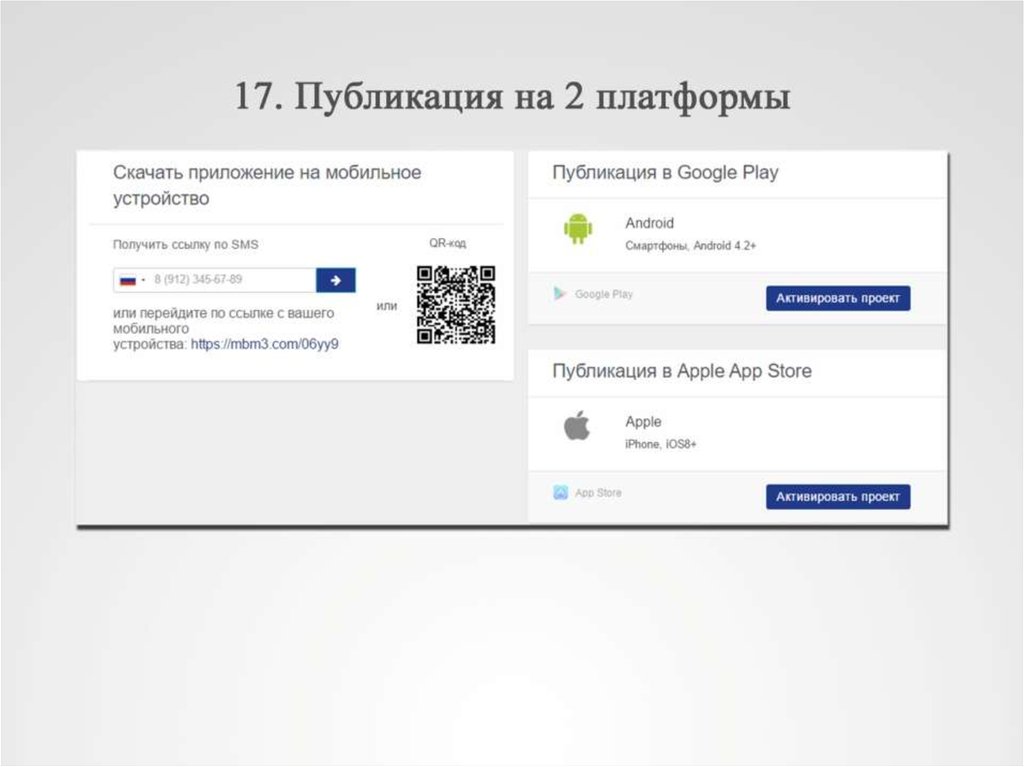Click the green Android robot icon

click(578, 229)
